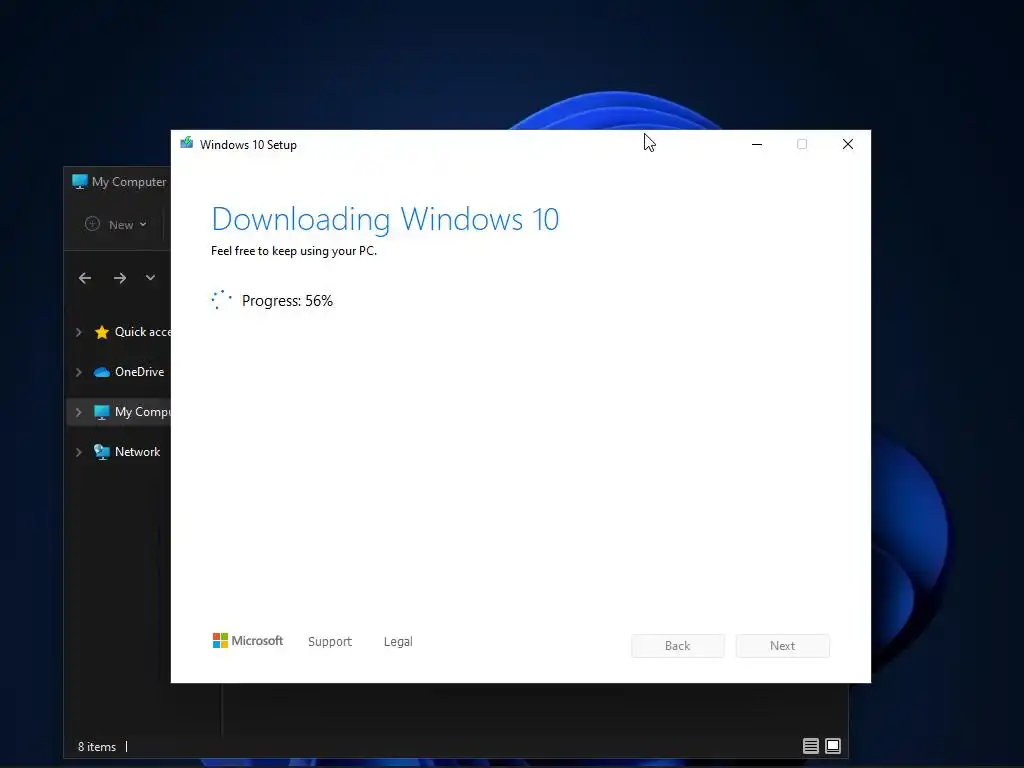Expand the Quick access tree node
Screen dimensions: 1024x768
(78, 332)
